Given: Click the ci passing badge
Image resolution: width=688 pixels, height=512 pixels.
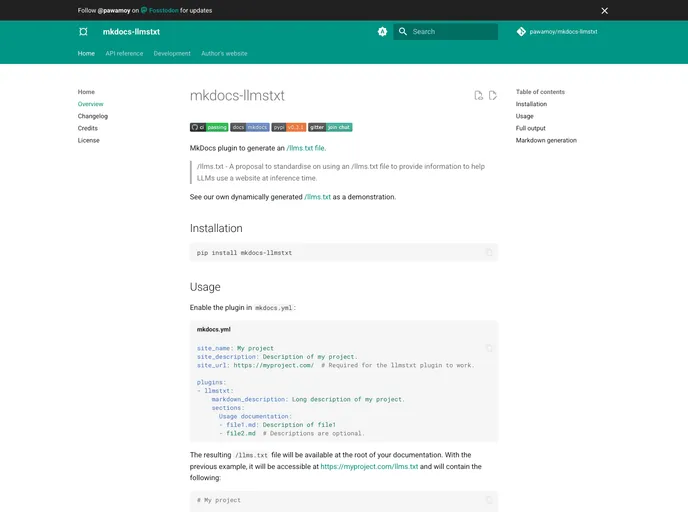Looking at the screenshot, I should point(209,127).
